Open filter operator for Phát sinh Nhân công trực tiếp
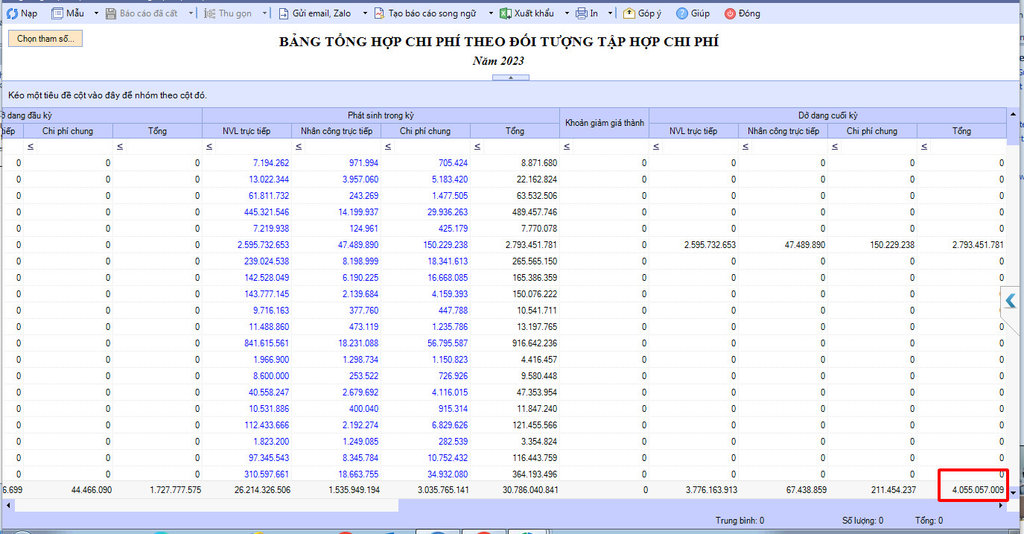 click(x=298, y=147)
